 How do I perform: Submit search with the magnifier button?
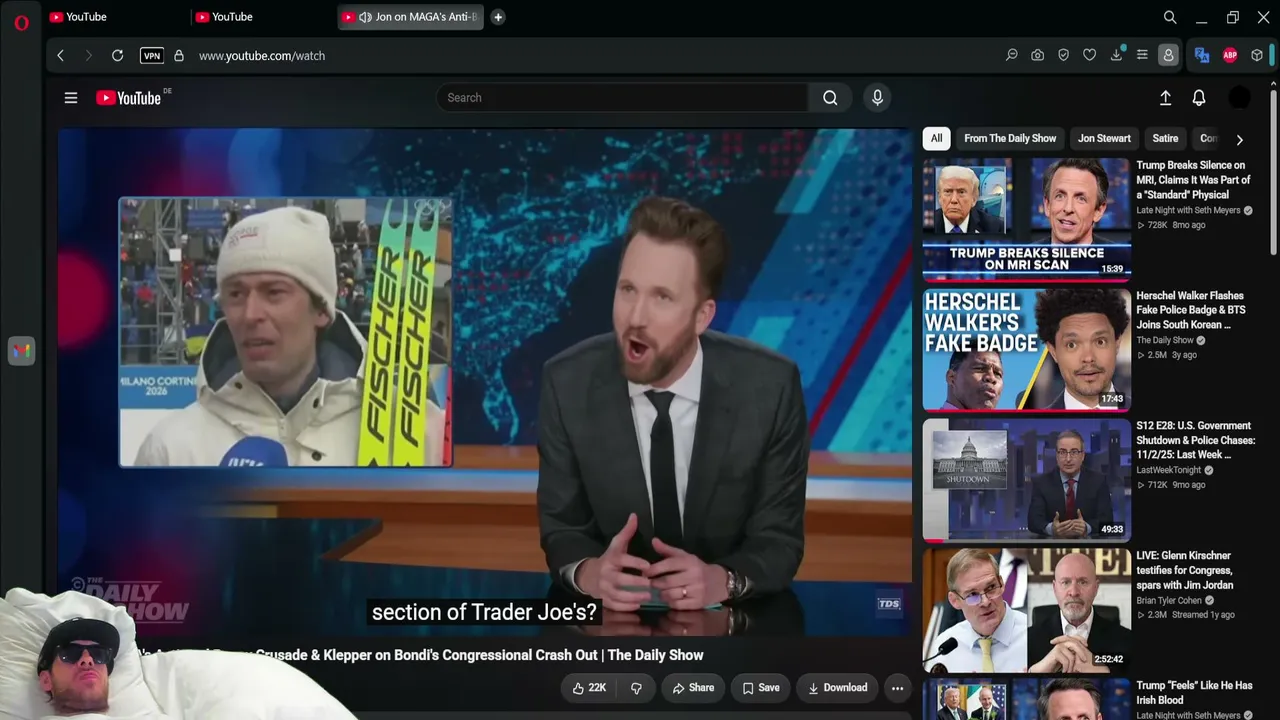click(x=830, y=98)
